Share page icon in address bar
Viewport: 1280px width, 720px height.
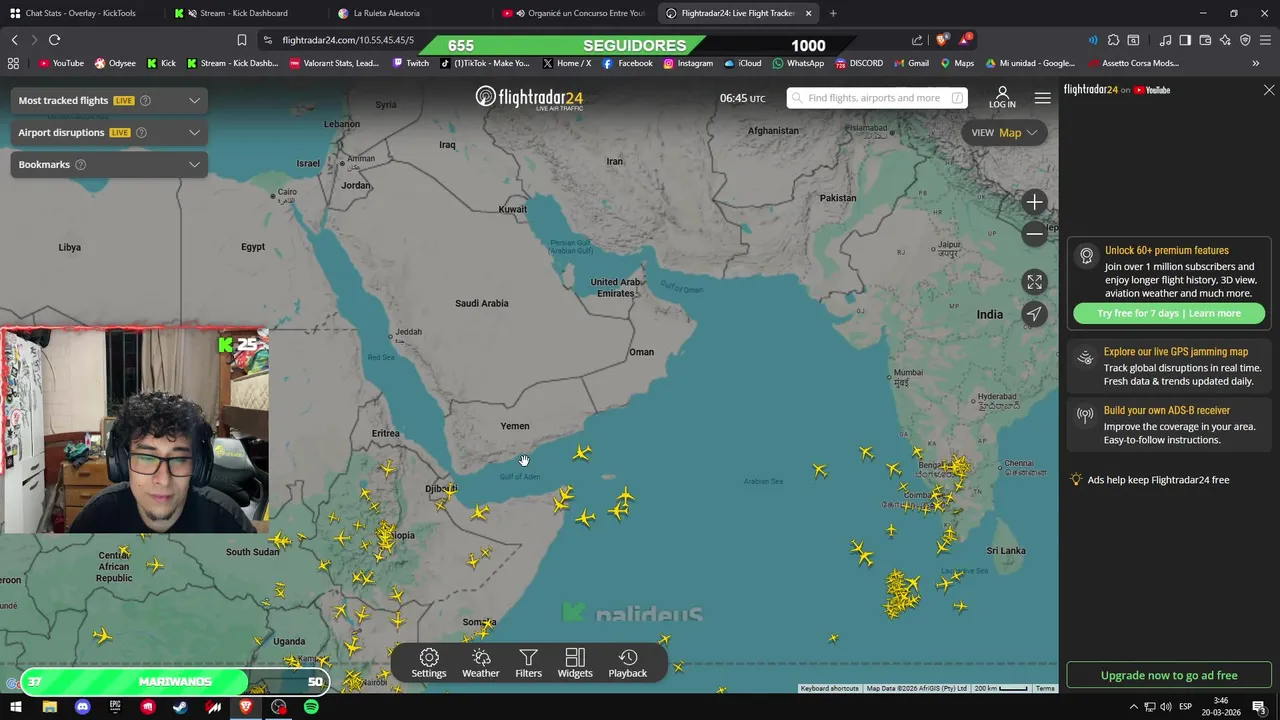917,40
